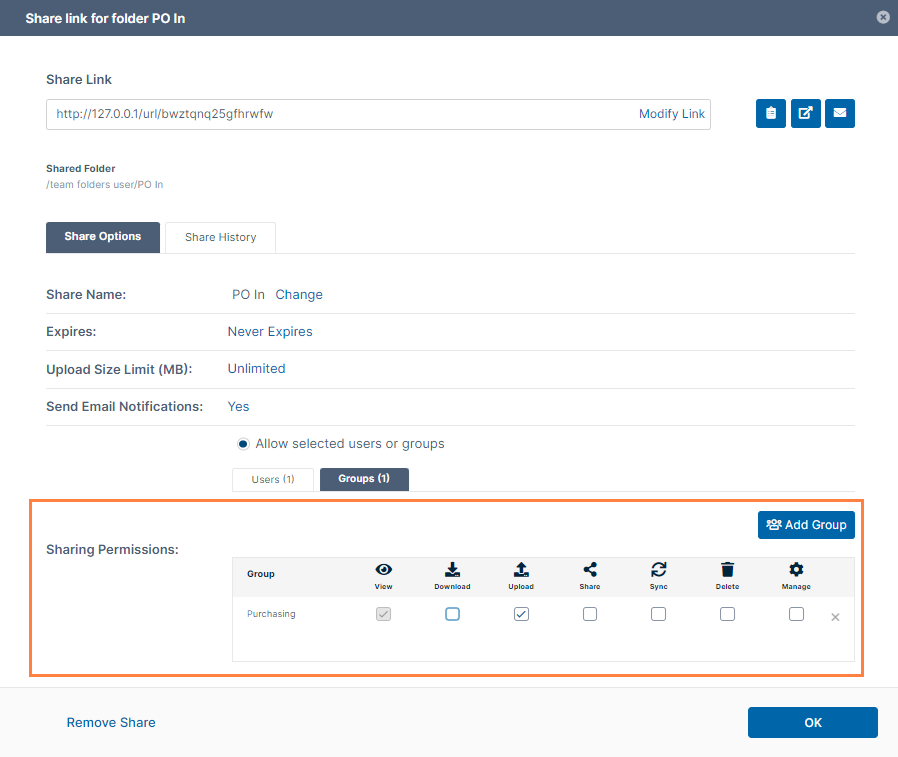Open share link in new window icon
898x757 pixels.
pos(805,114)
